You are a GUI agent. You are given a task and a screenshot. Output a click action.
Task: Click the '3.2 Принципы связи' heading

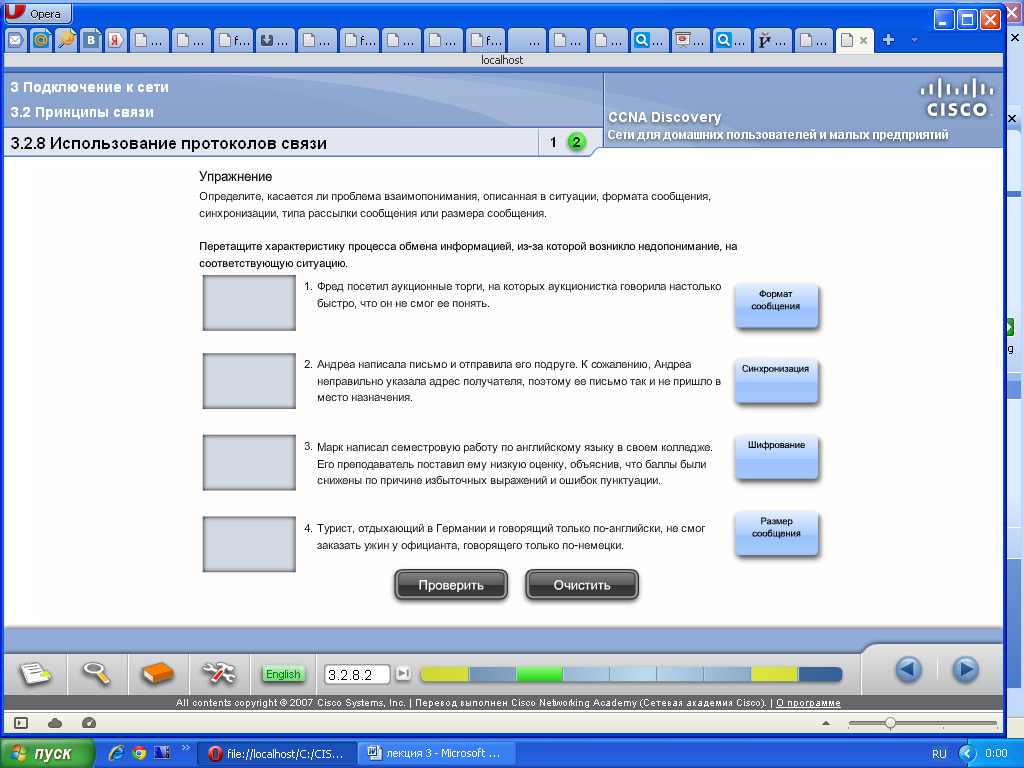[x=82, y=112]
